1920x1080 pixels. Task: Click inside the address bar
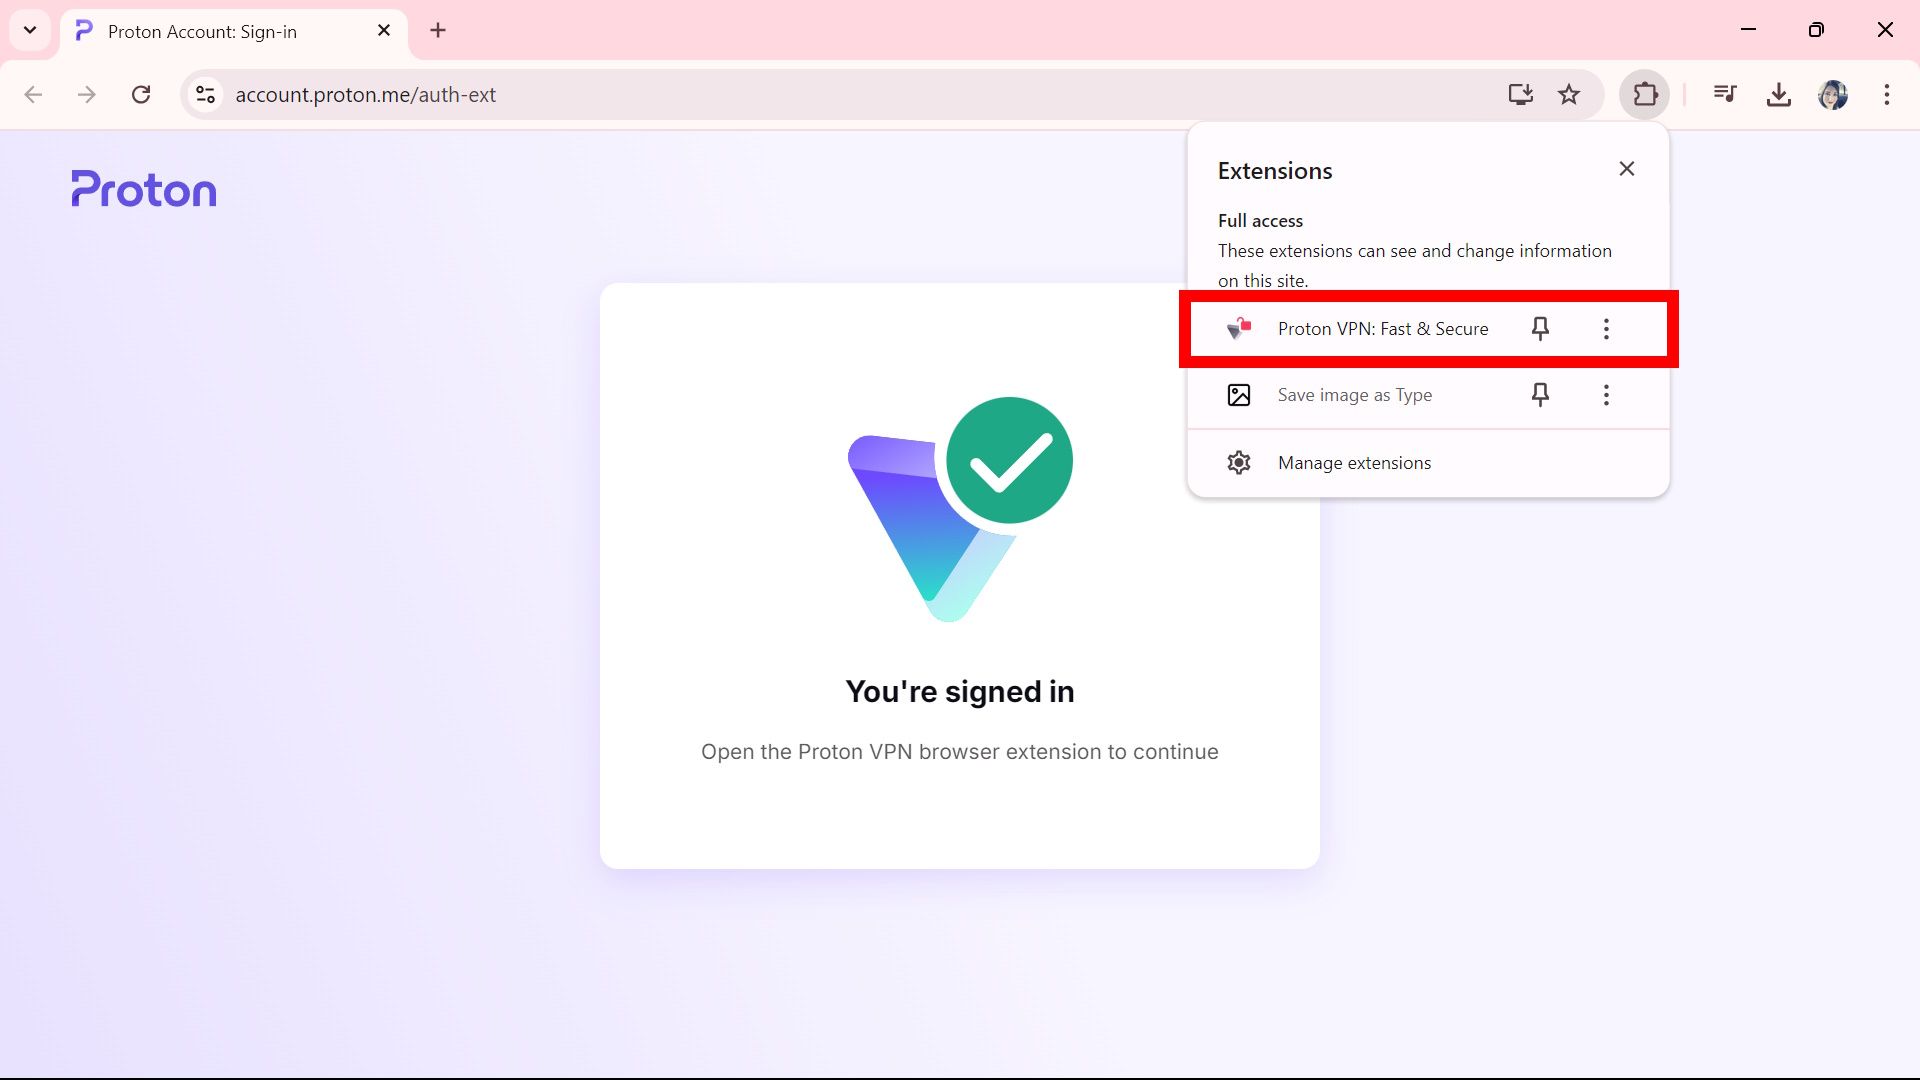700,95
